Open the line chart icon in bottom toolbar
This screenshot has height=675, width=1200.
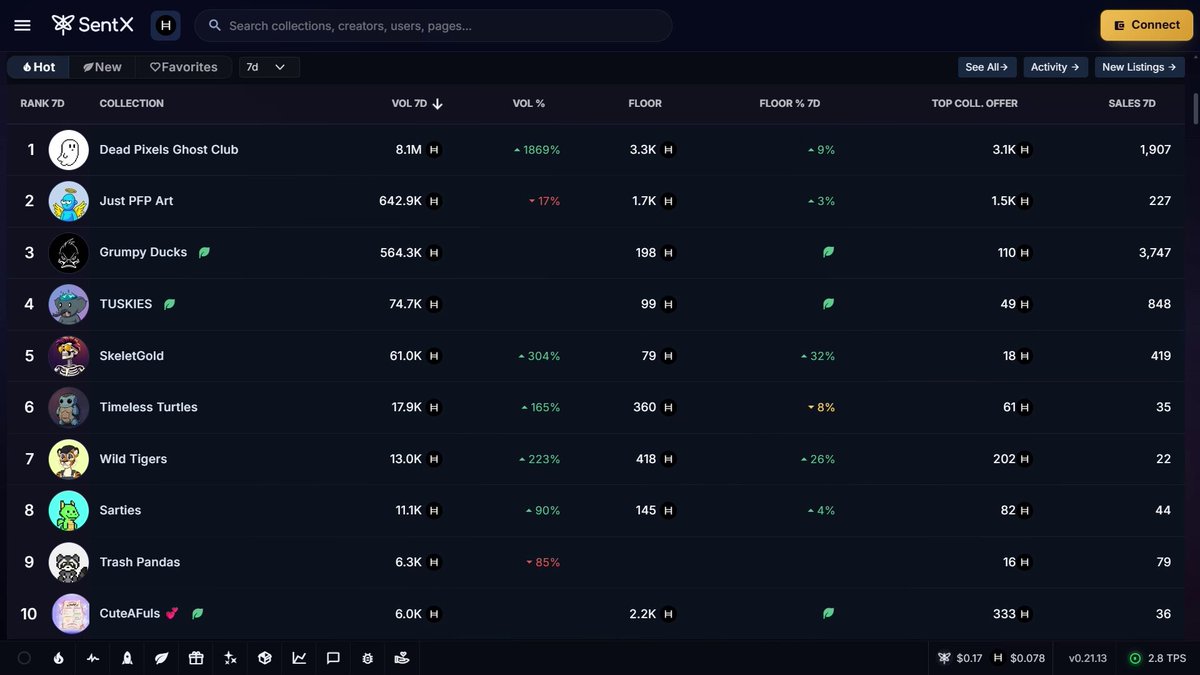(299, 658)
